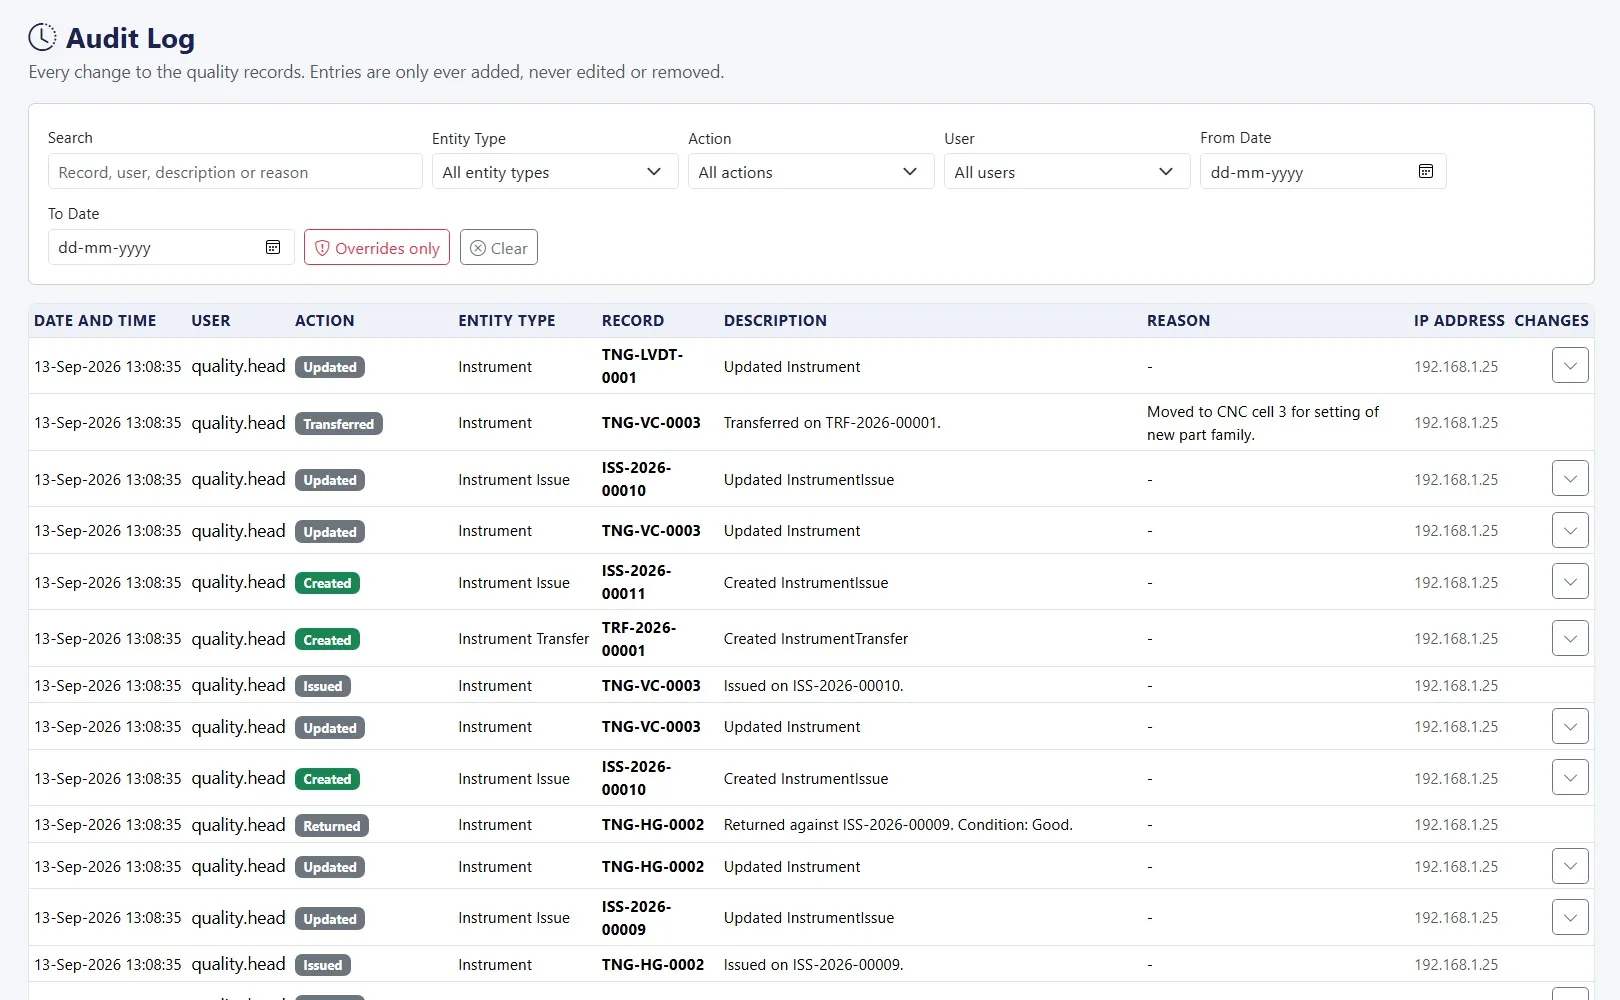Viewport: 1620px width, 1000px height.
Task: Click the Transferred action badge
Action: point(339,424)
